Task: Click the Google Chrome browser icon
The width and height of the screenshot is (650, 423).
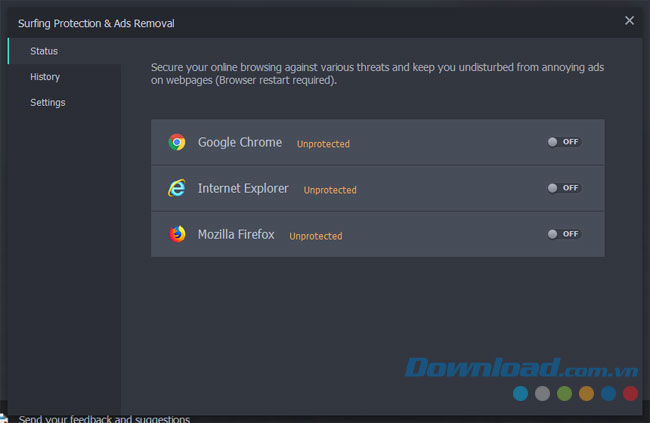Action: pos(177,142)
